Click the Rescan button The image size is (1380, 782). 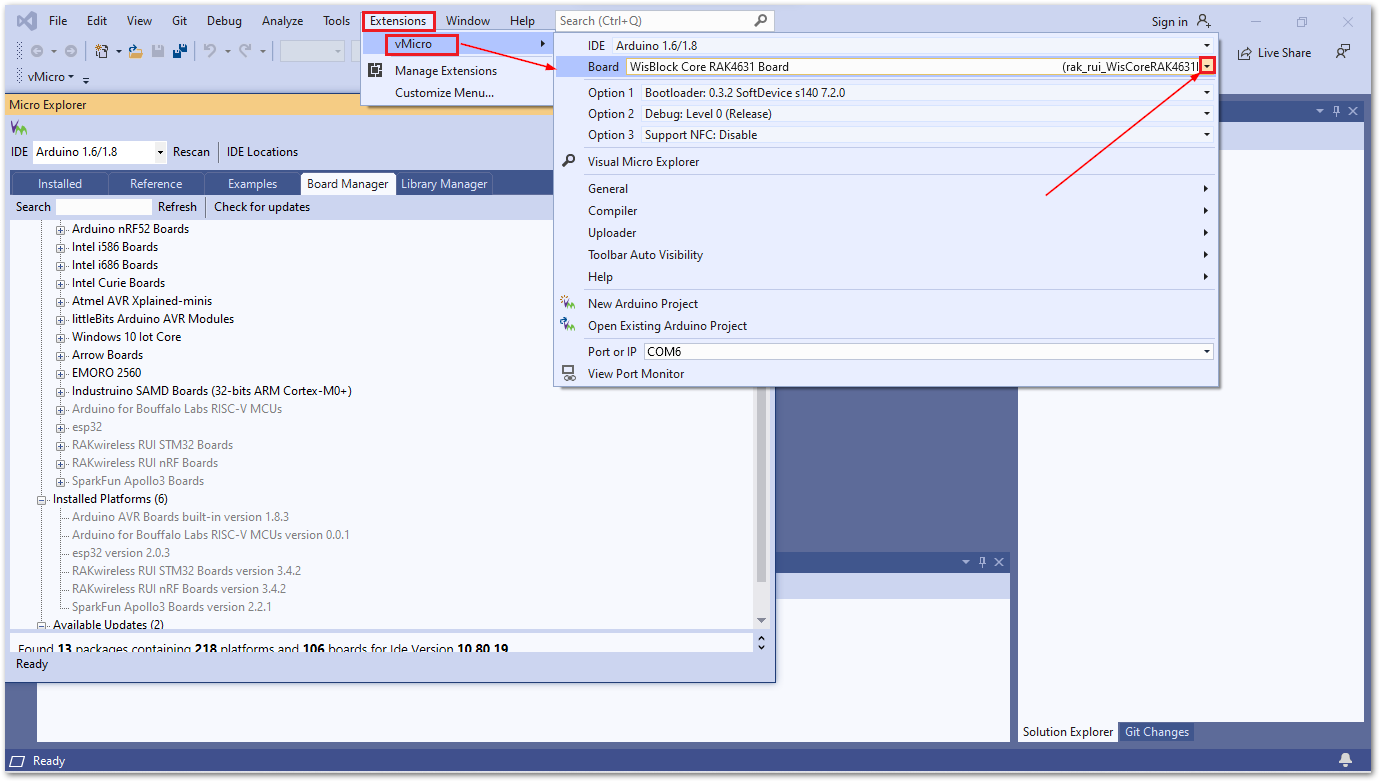pyautogui.click(x=191, y=152)
